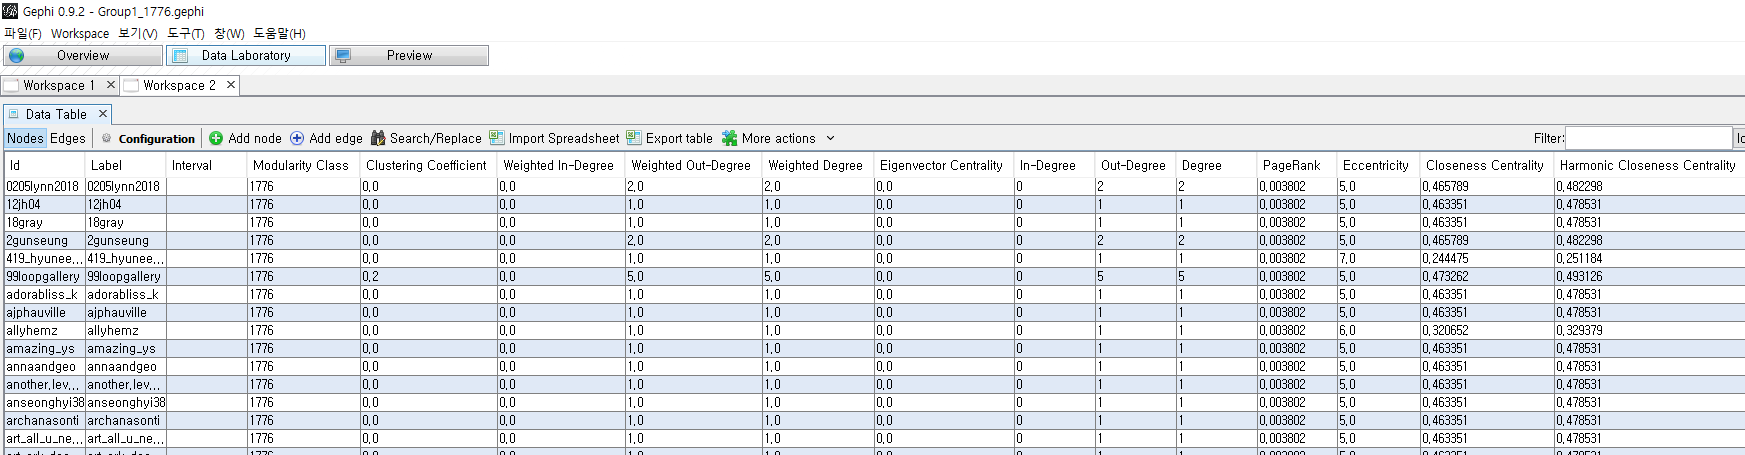The height and width of the screenshot is (455, 1745).
Task: Open the Workspace menu
Action: click(80, 34)
